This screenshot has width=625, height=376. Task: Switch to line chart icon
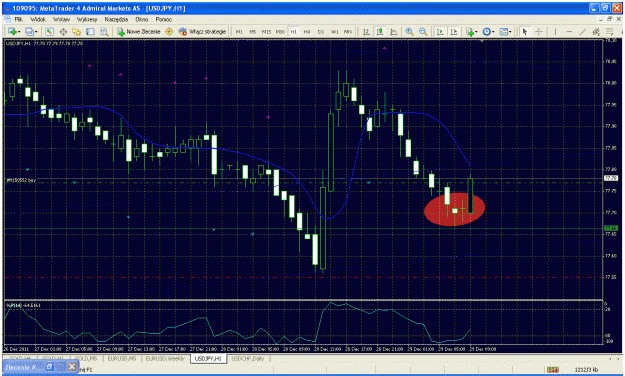click(x=393, y=31)
